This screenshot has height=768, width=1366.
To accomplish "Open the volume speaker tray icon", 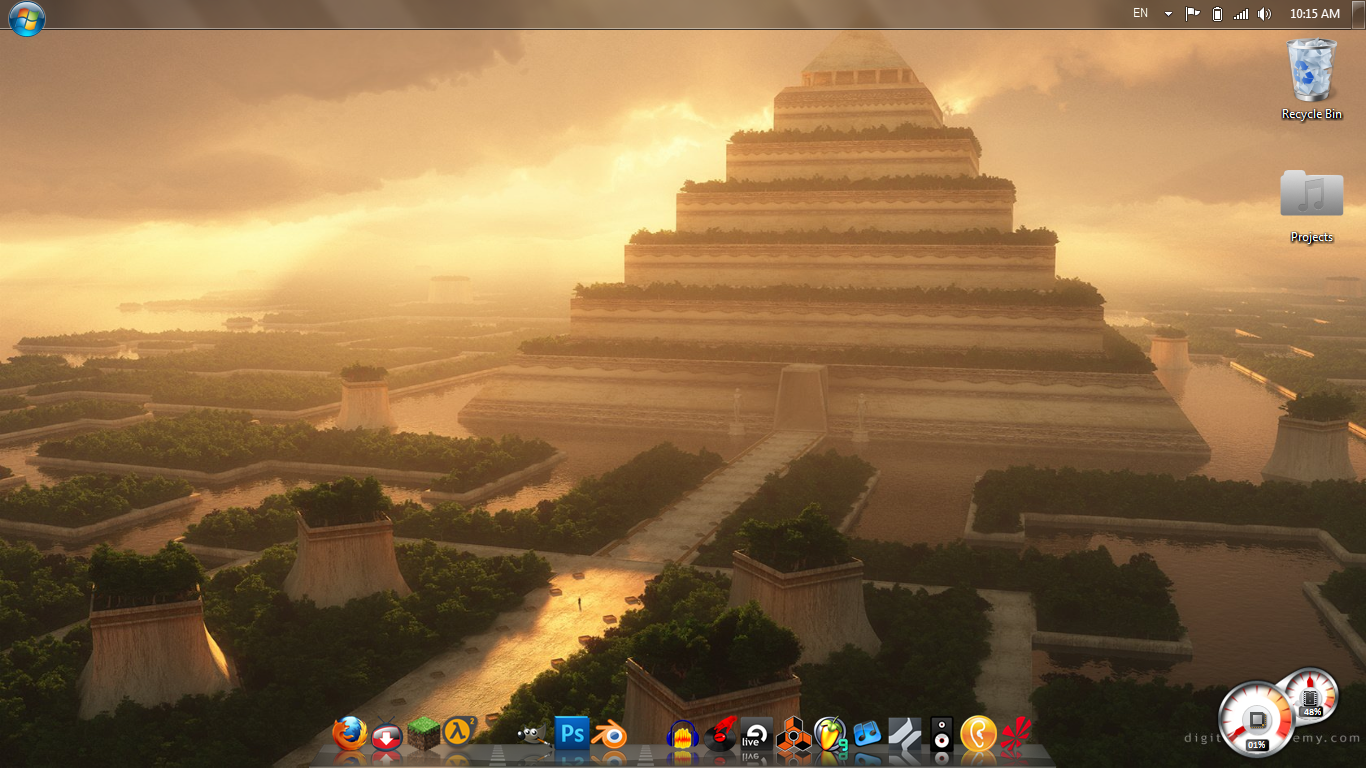I will click(1265, 14).
